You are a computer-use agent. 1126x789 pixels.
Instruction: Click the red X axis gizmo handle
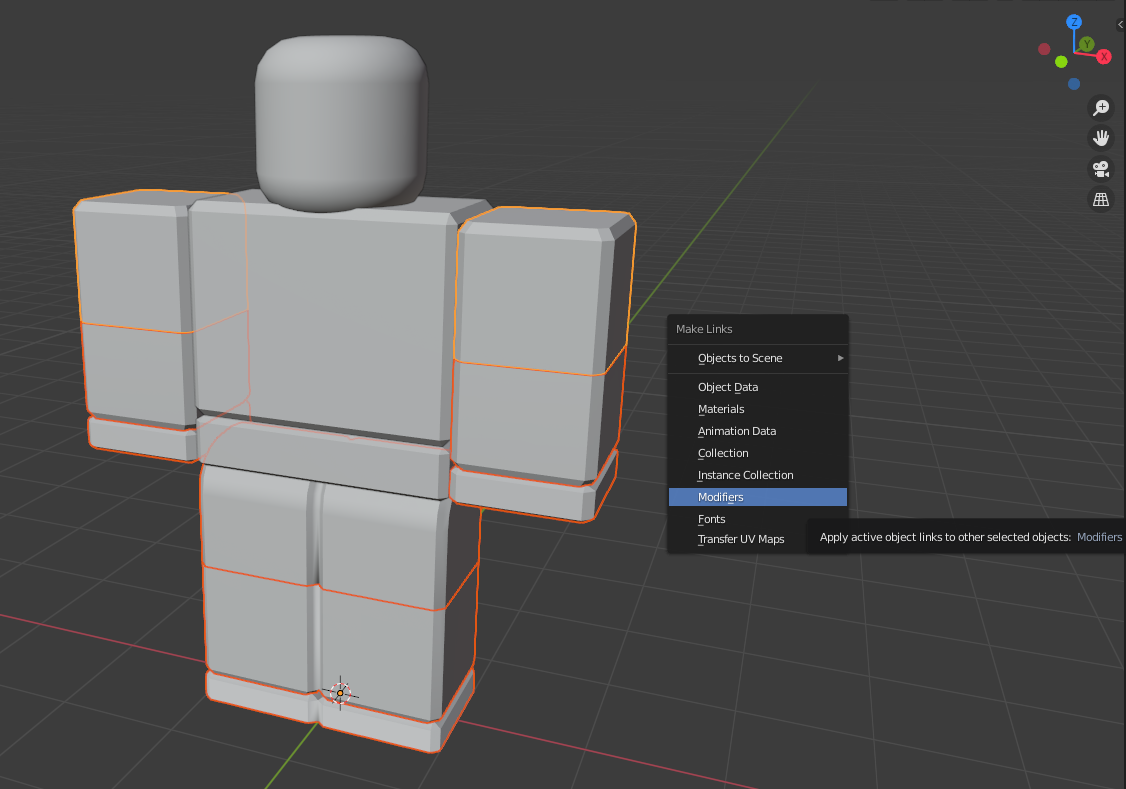(x=1104, y=57)
